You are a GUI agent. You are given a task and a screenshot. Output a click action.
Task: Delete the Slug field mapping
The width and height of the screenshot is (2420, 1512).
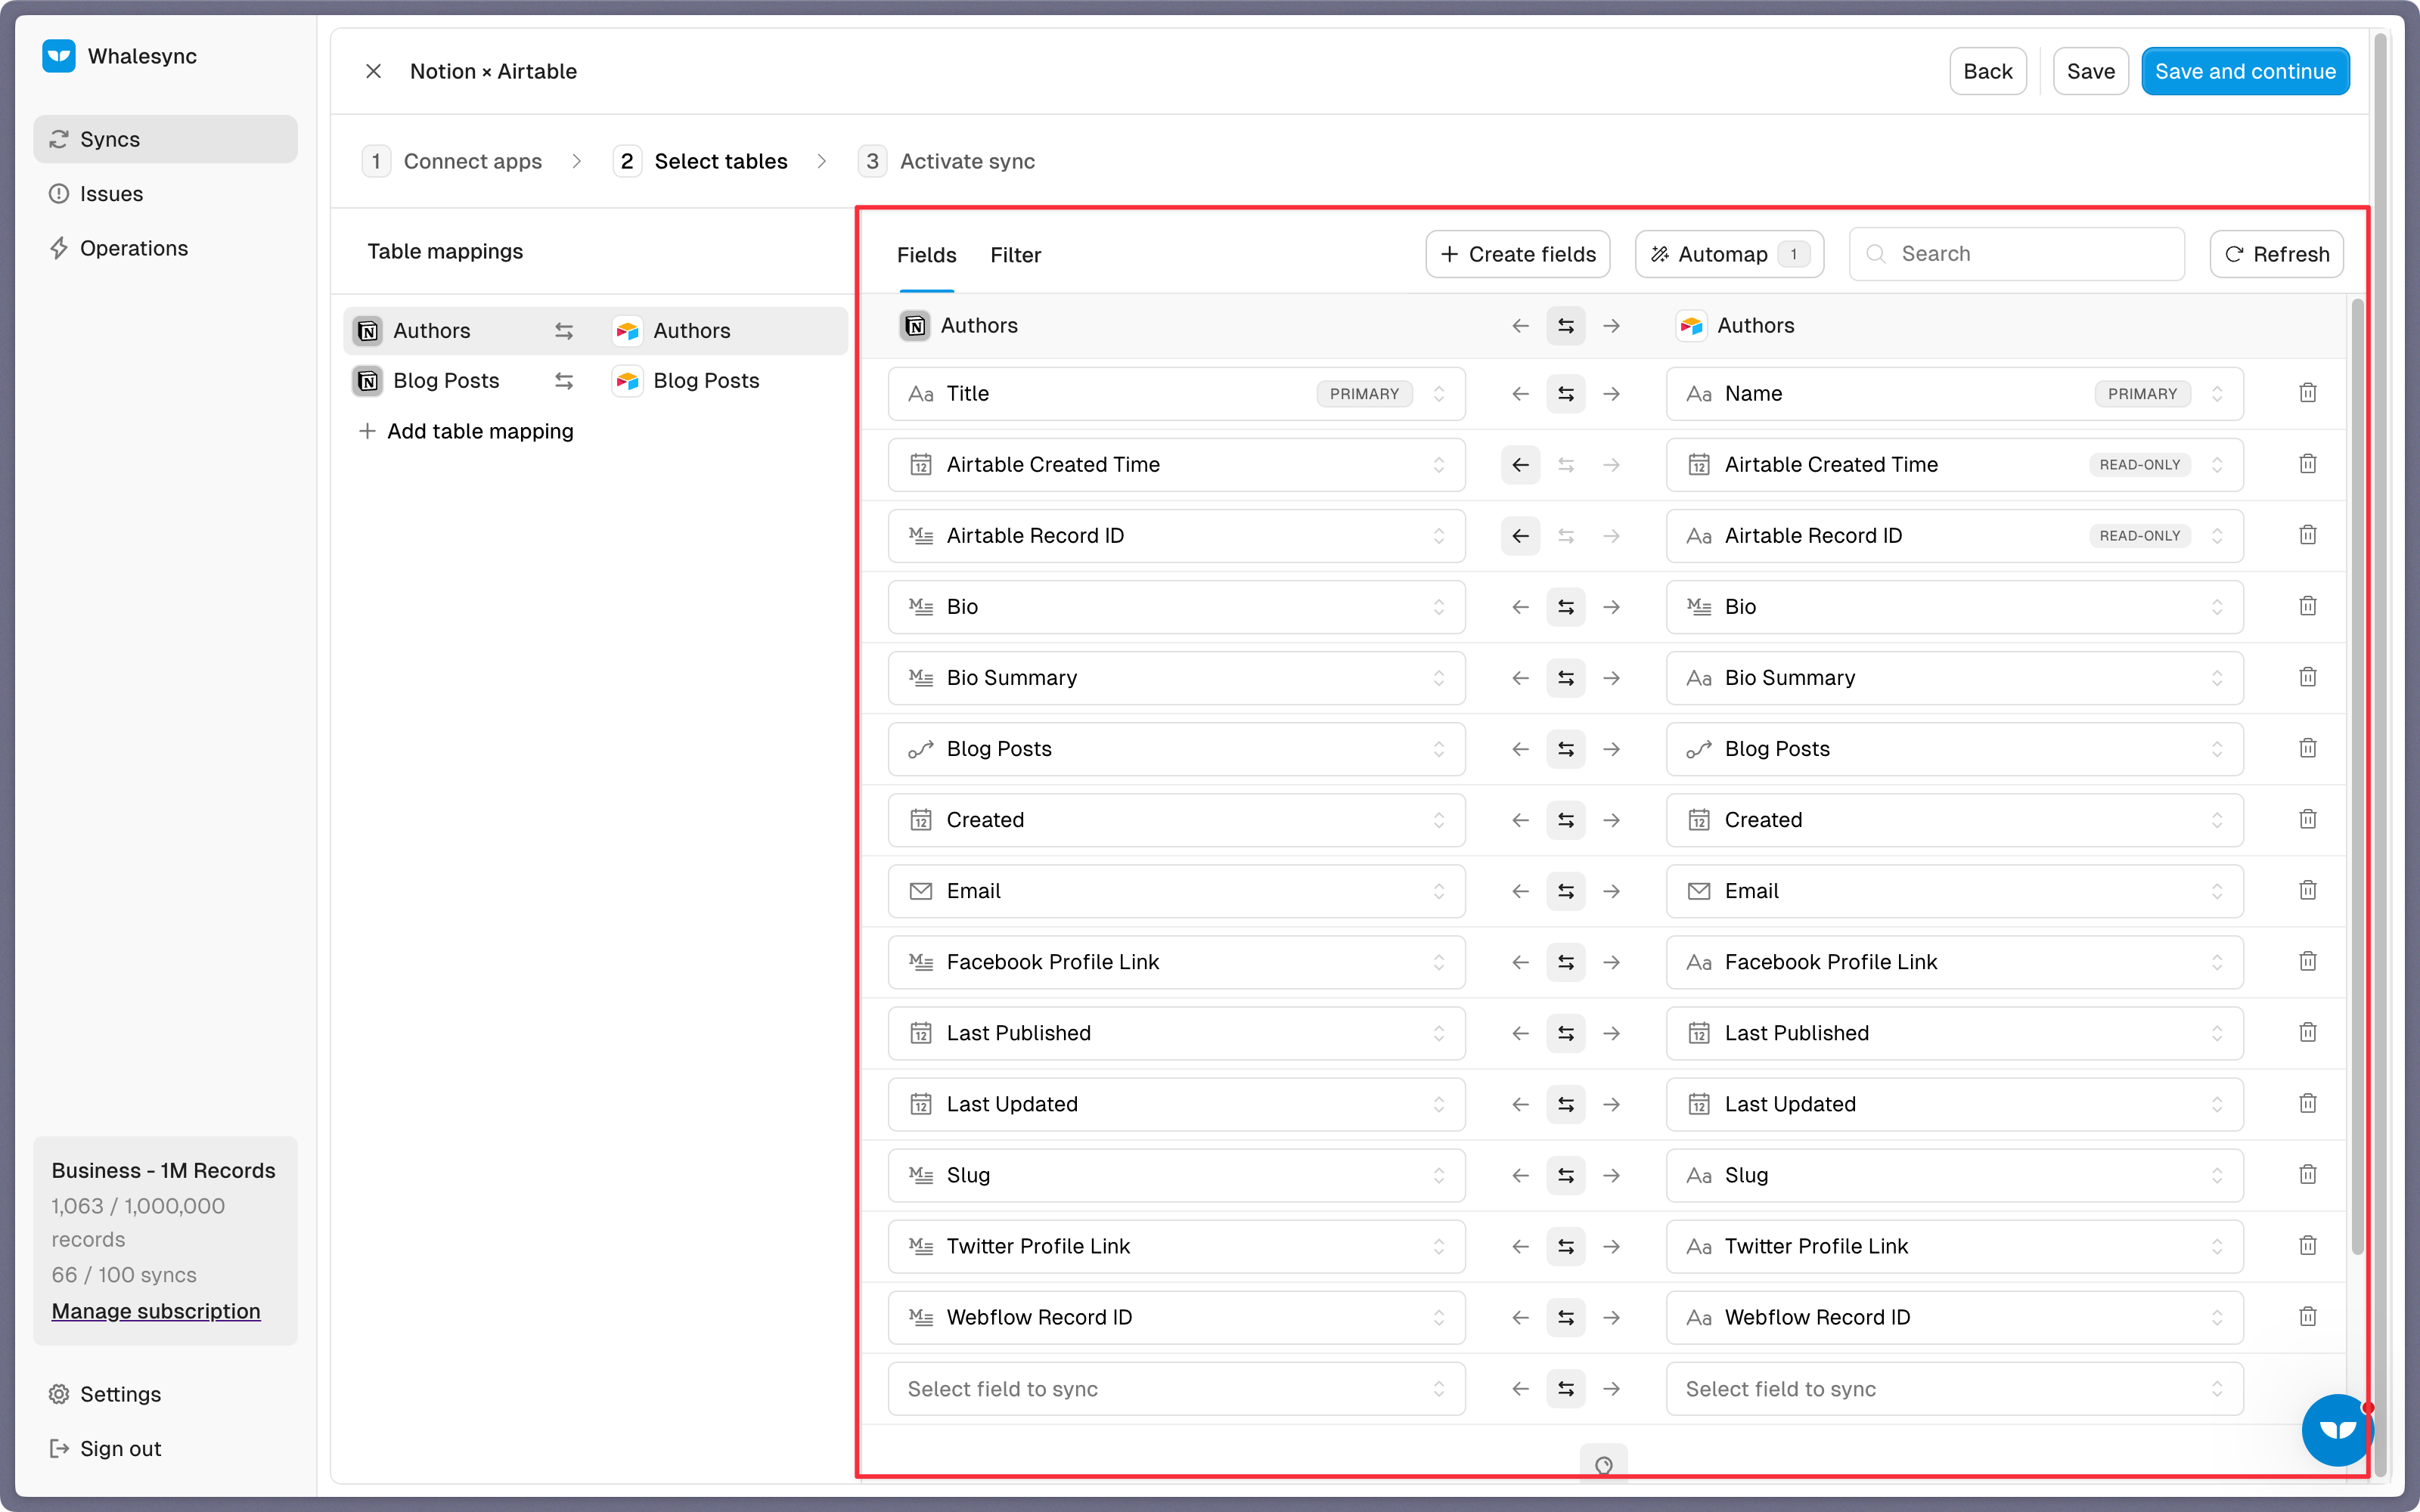click(2308, 1174)
